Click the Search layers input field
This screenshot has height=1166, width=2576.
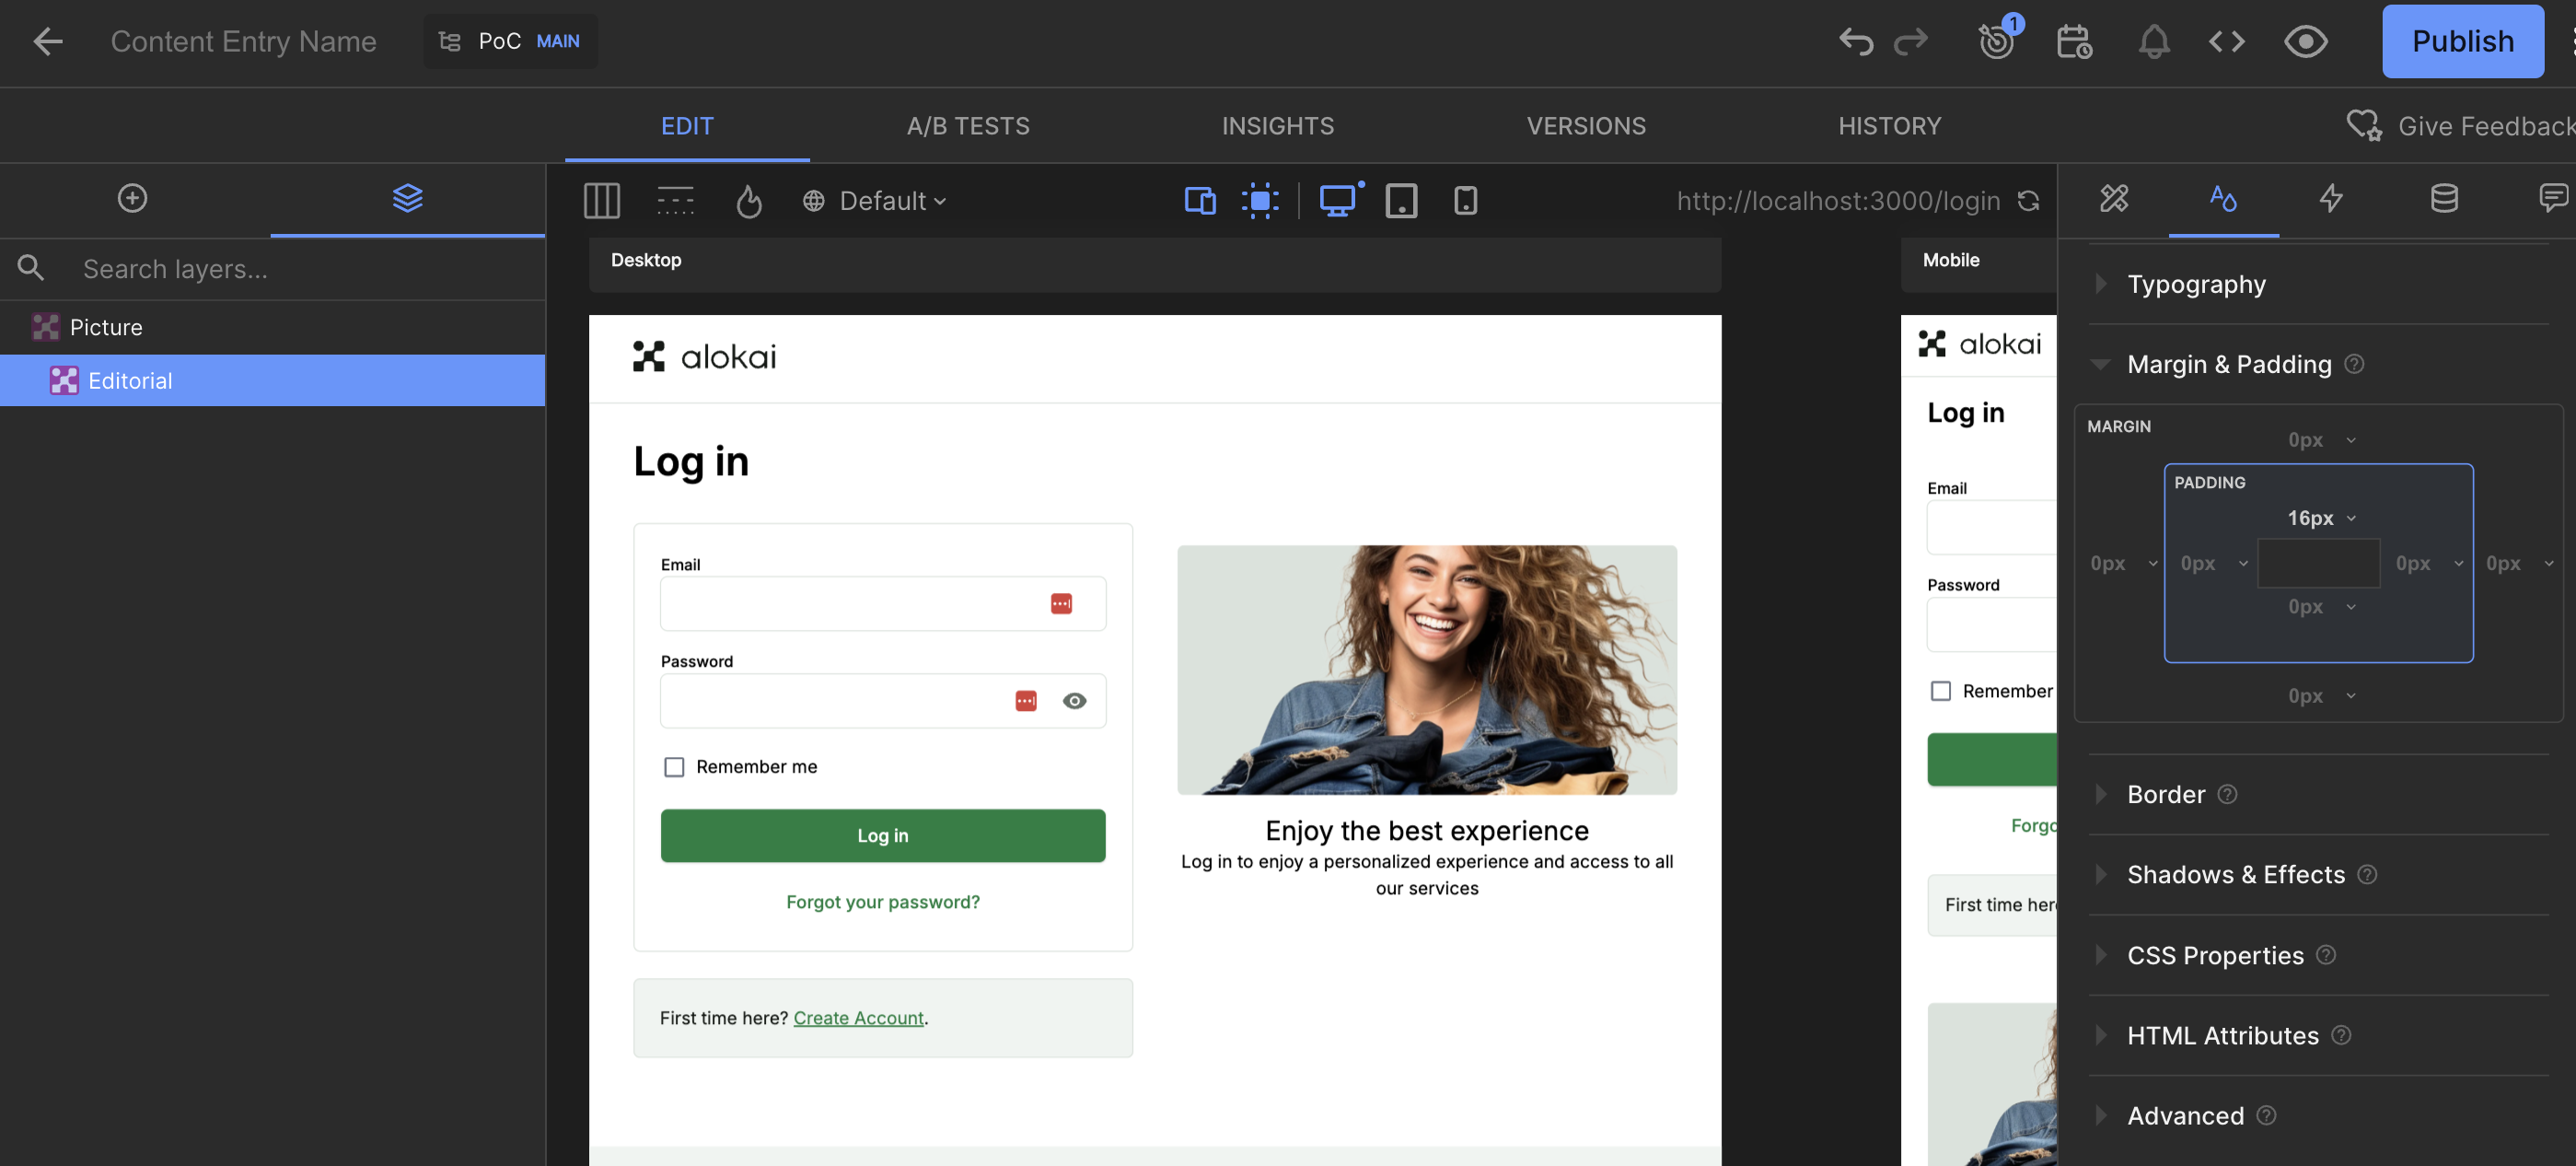(300, 268)
